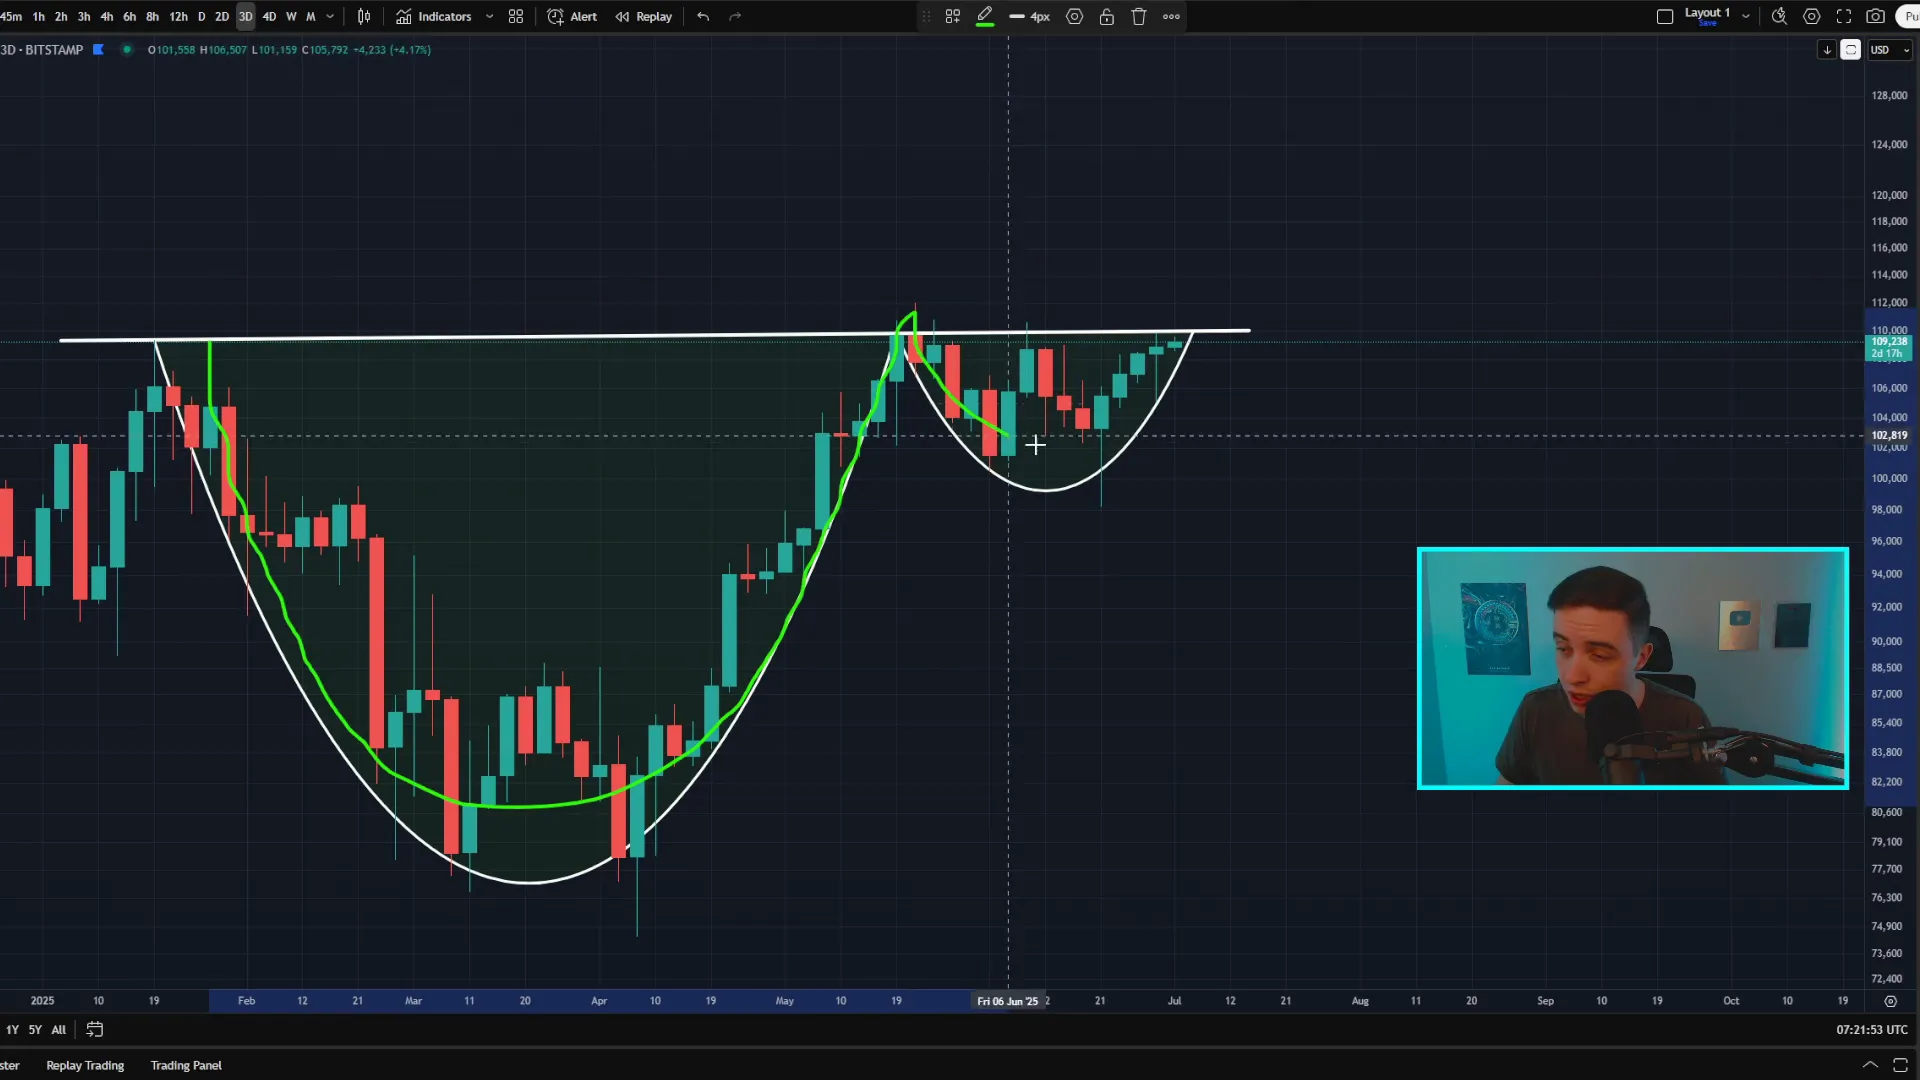Expand the bottom panel chevron
This screenshot has height=1080, width=1920.
point(1869,1066)
